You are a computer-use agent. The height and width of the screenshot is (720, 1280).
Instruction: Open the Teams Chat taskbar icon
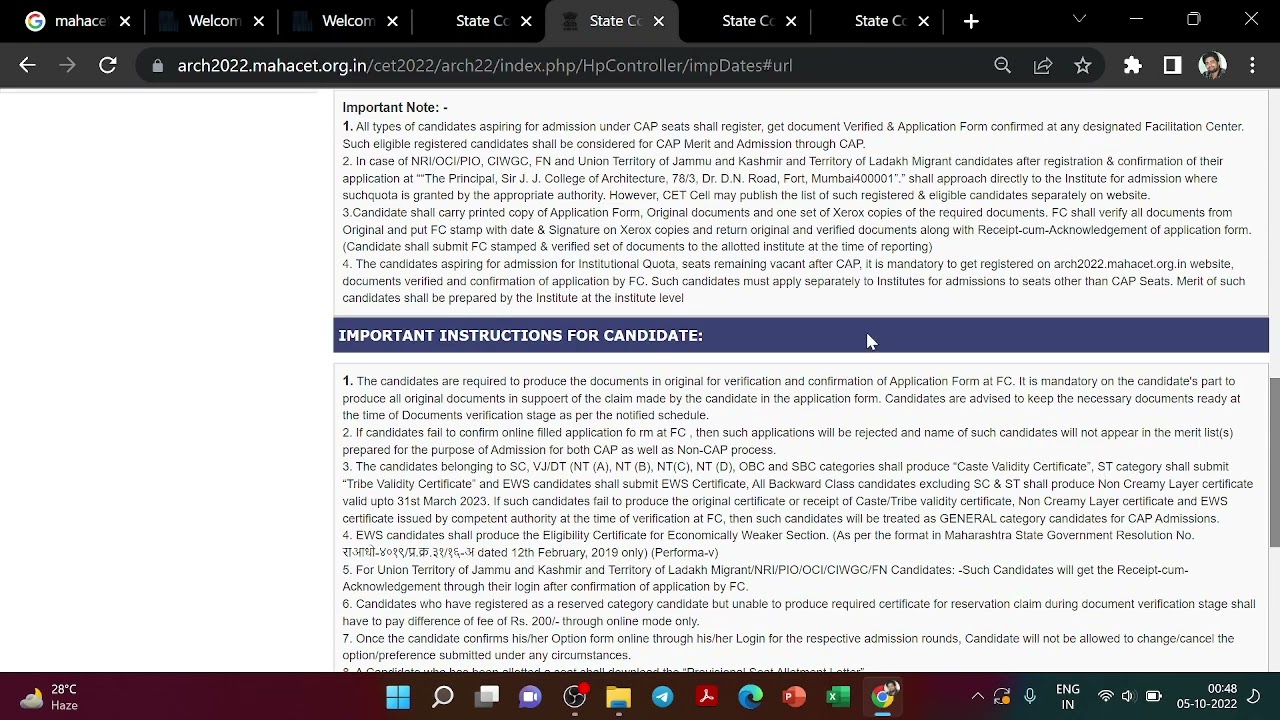(530, 697)
